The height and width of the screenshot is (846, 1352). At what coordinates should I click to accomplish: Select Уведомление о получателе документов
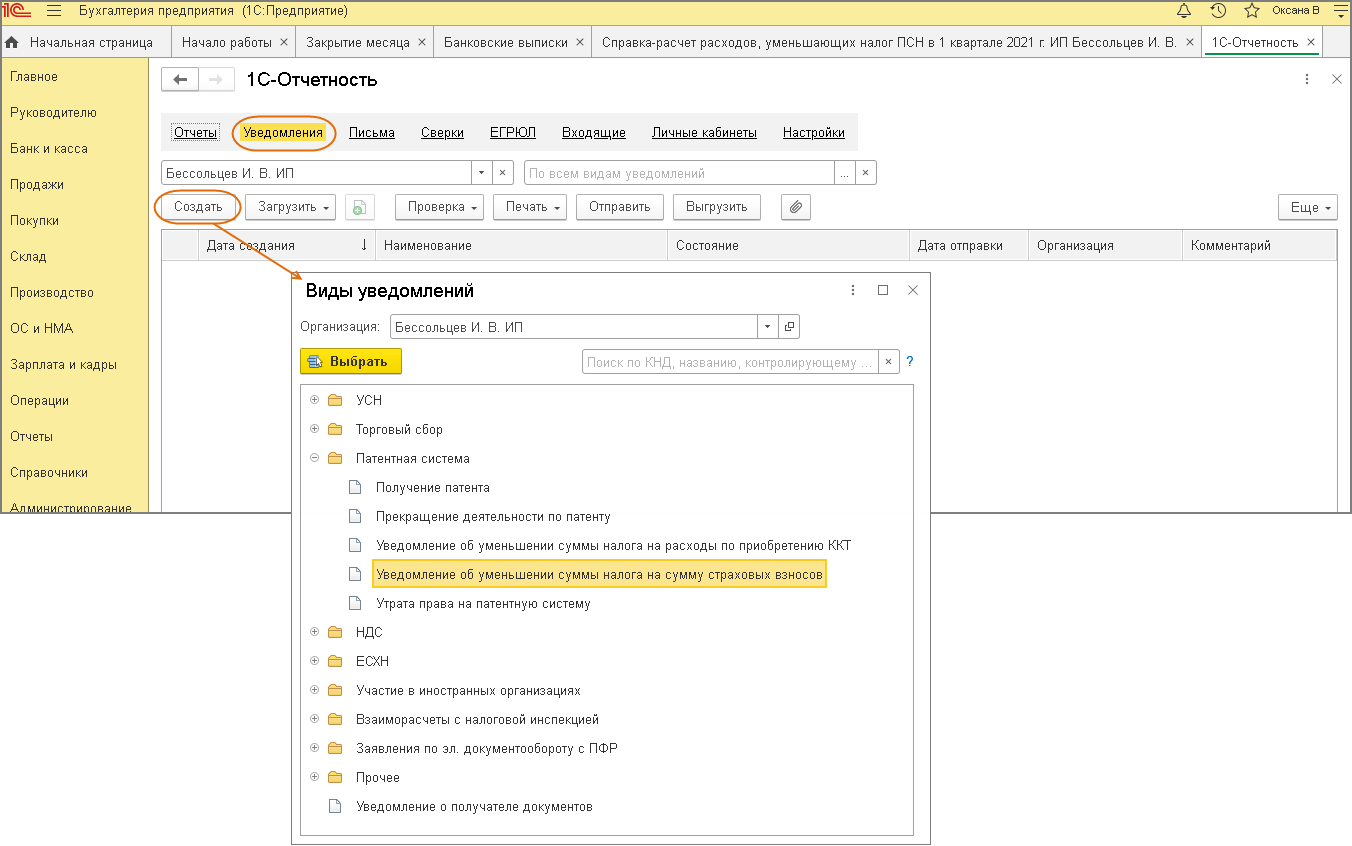pyautogui.click(x=474, y=806)
